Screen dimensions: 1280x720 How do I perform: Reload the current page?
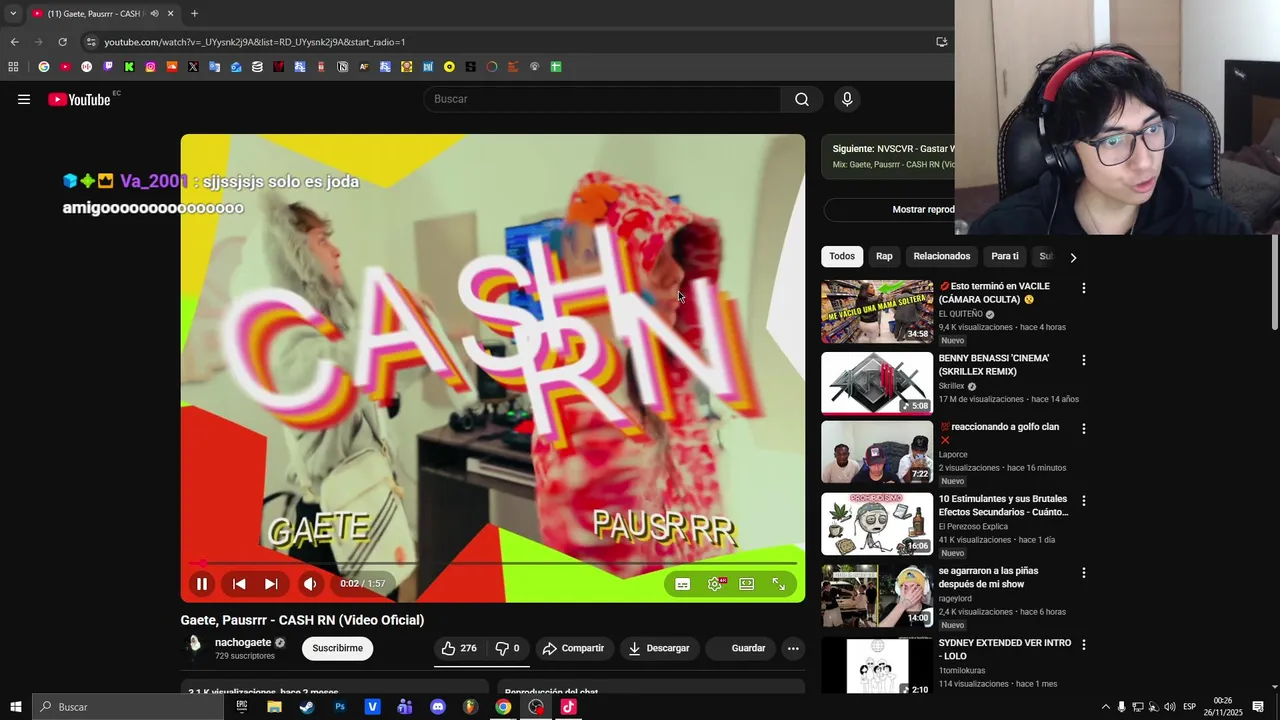[x=62, y=42]
